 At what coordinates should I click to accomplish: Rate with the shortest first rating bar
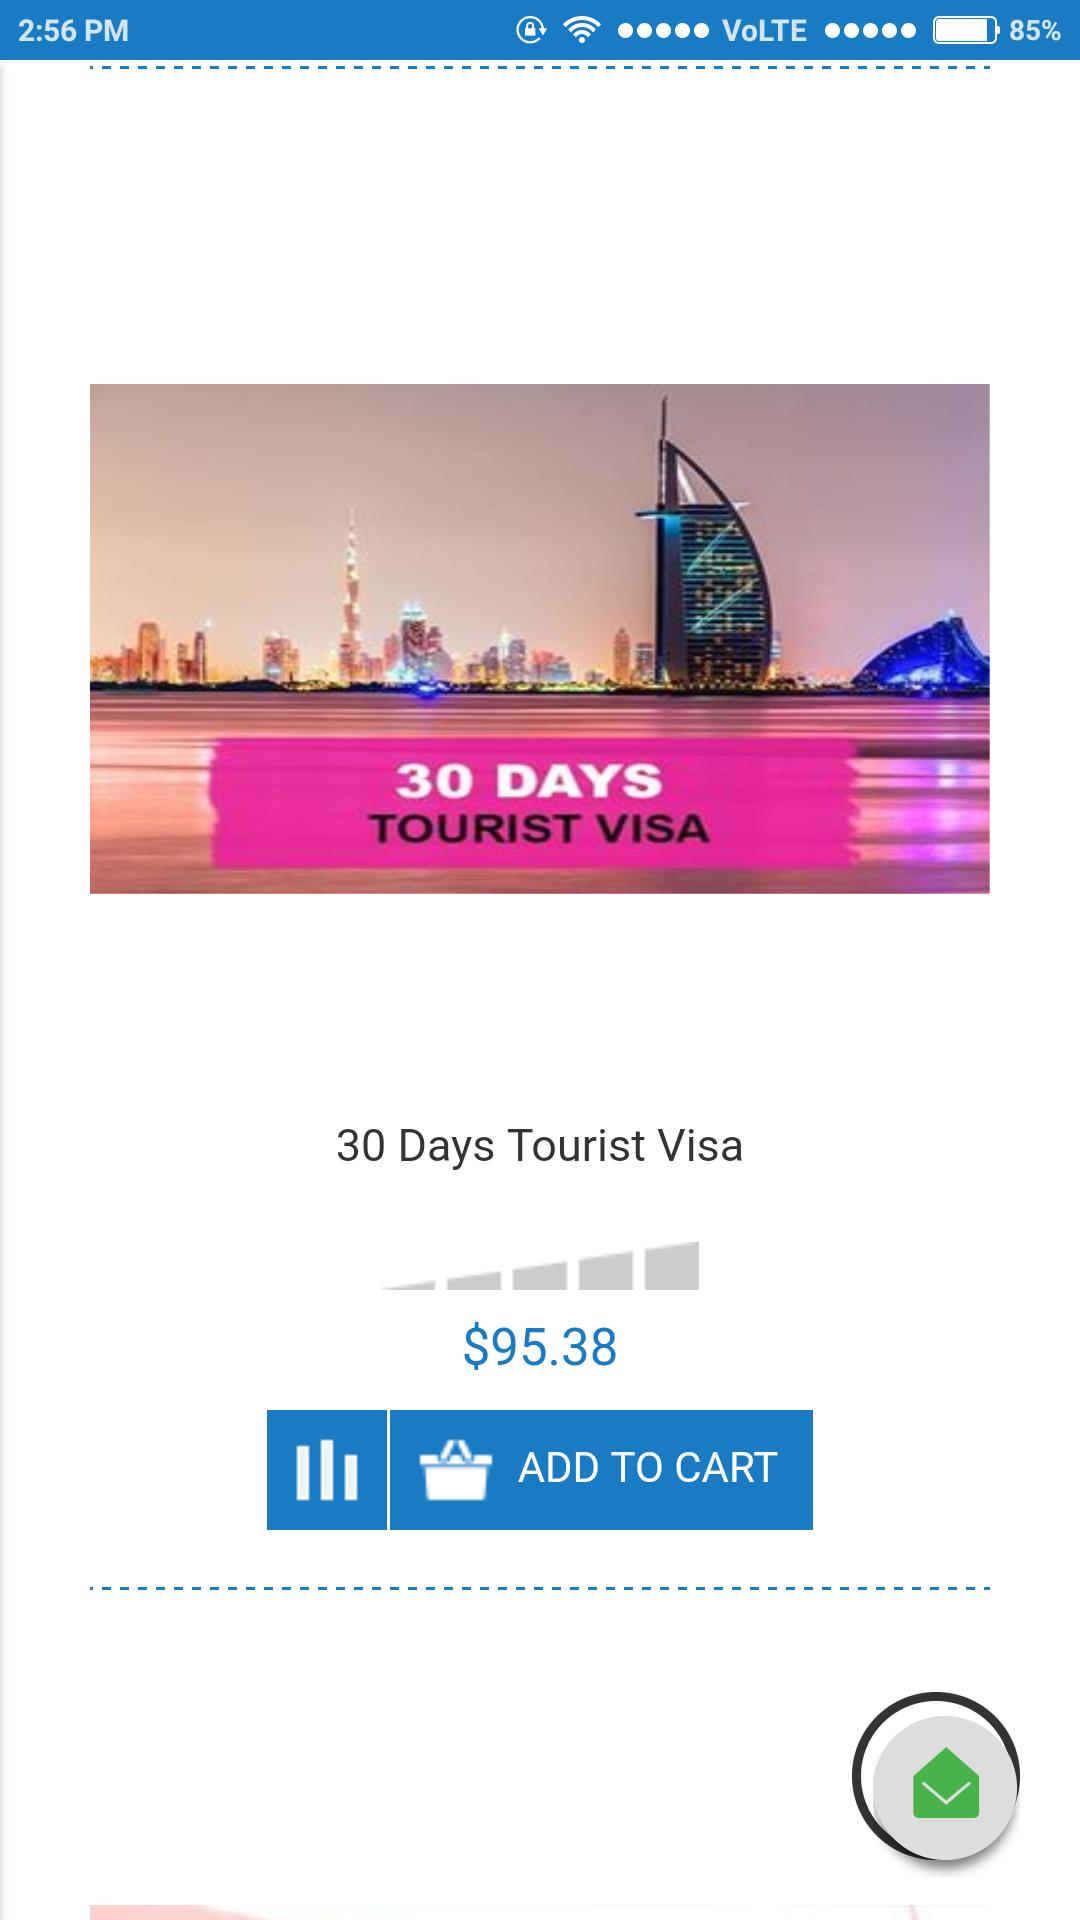[408, 1284]
